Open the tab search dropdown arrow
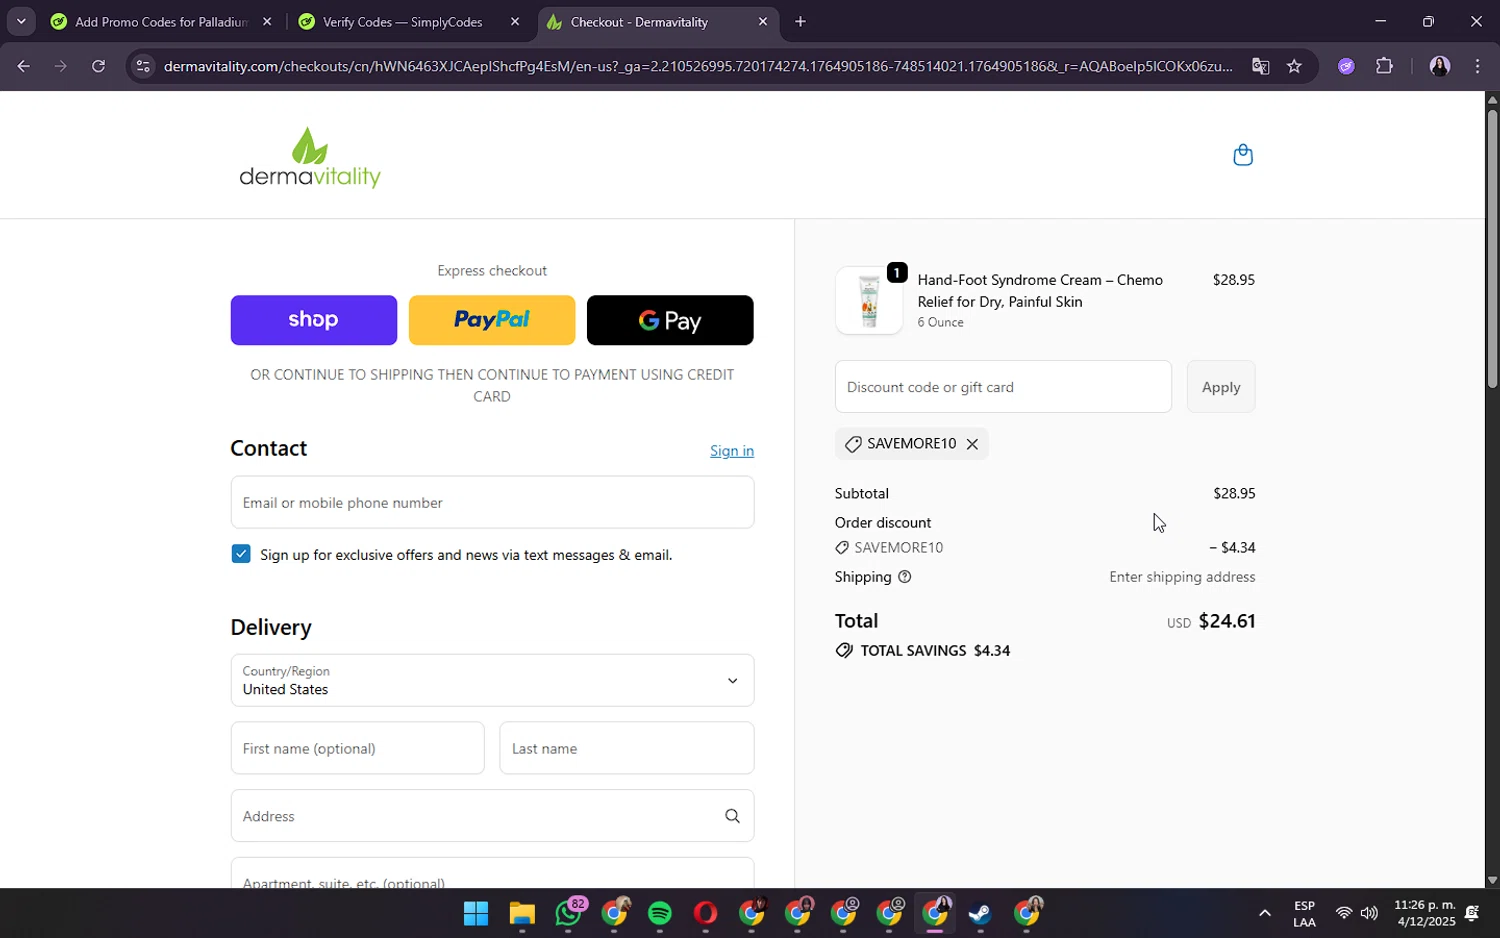The width and height of the screenshot is (1500, 938). point(21,21)
